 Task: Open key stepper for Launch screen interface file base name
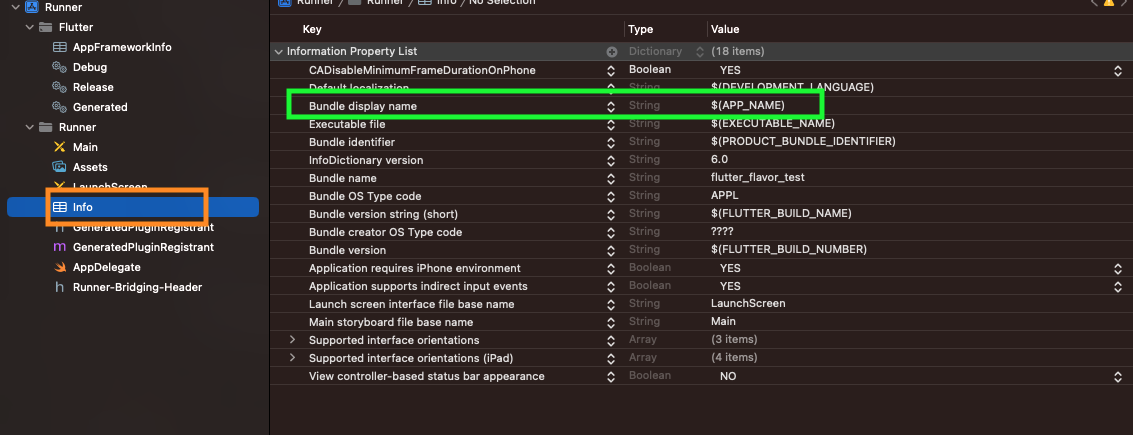[611, 304]
